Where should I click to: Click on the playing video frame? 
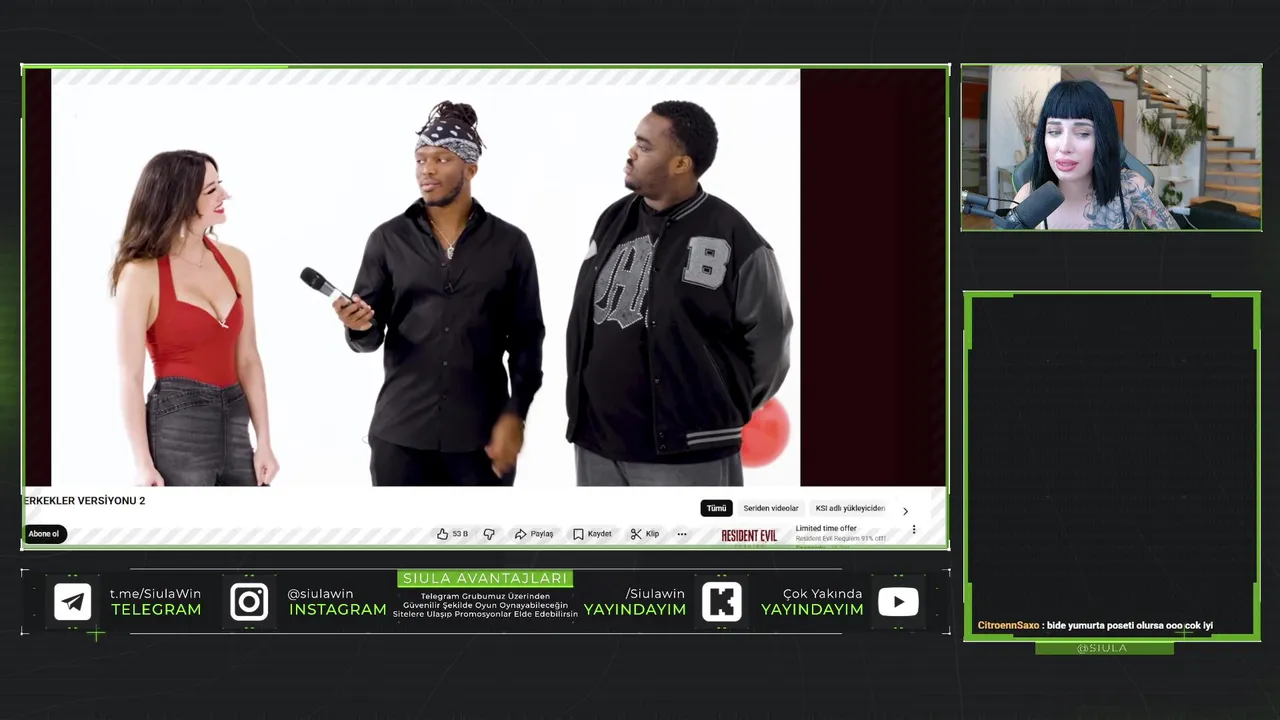click(425, 277)
